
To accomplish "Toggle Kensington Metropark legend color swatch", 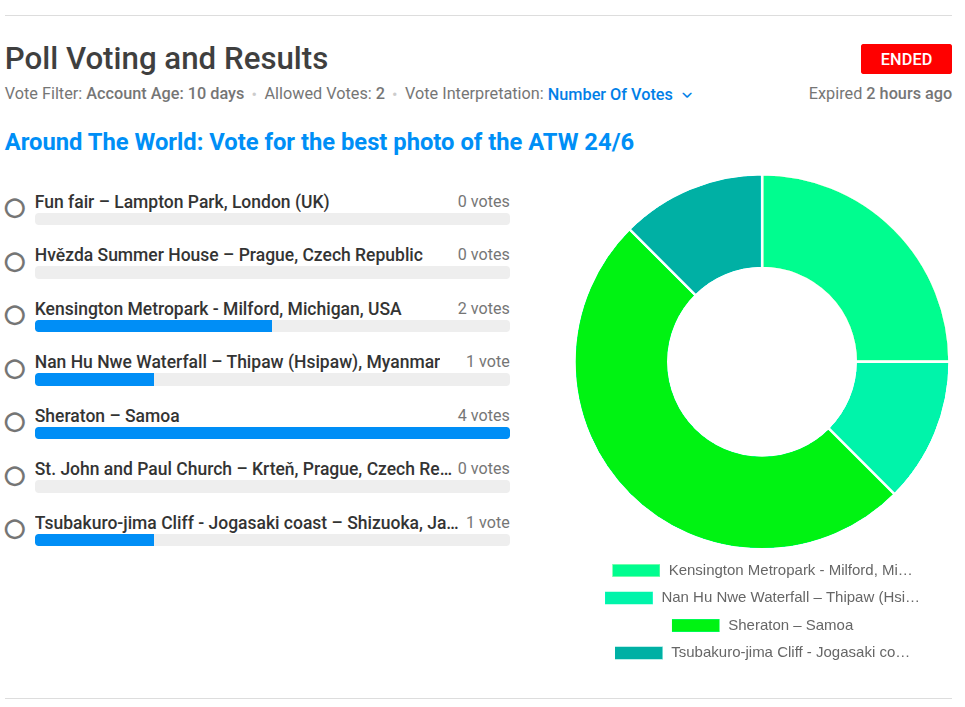I will coord(636,570).
